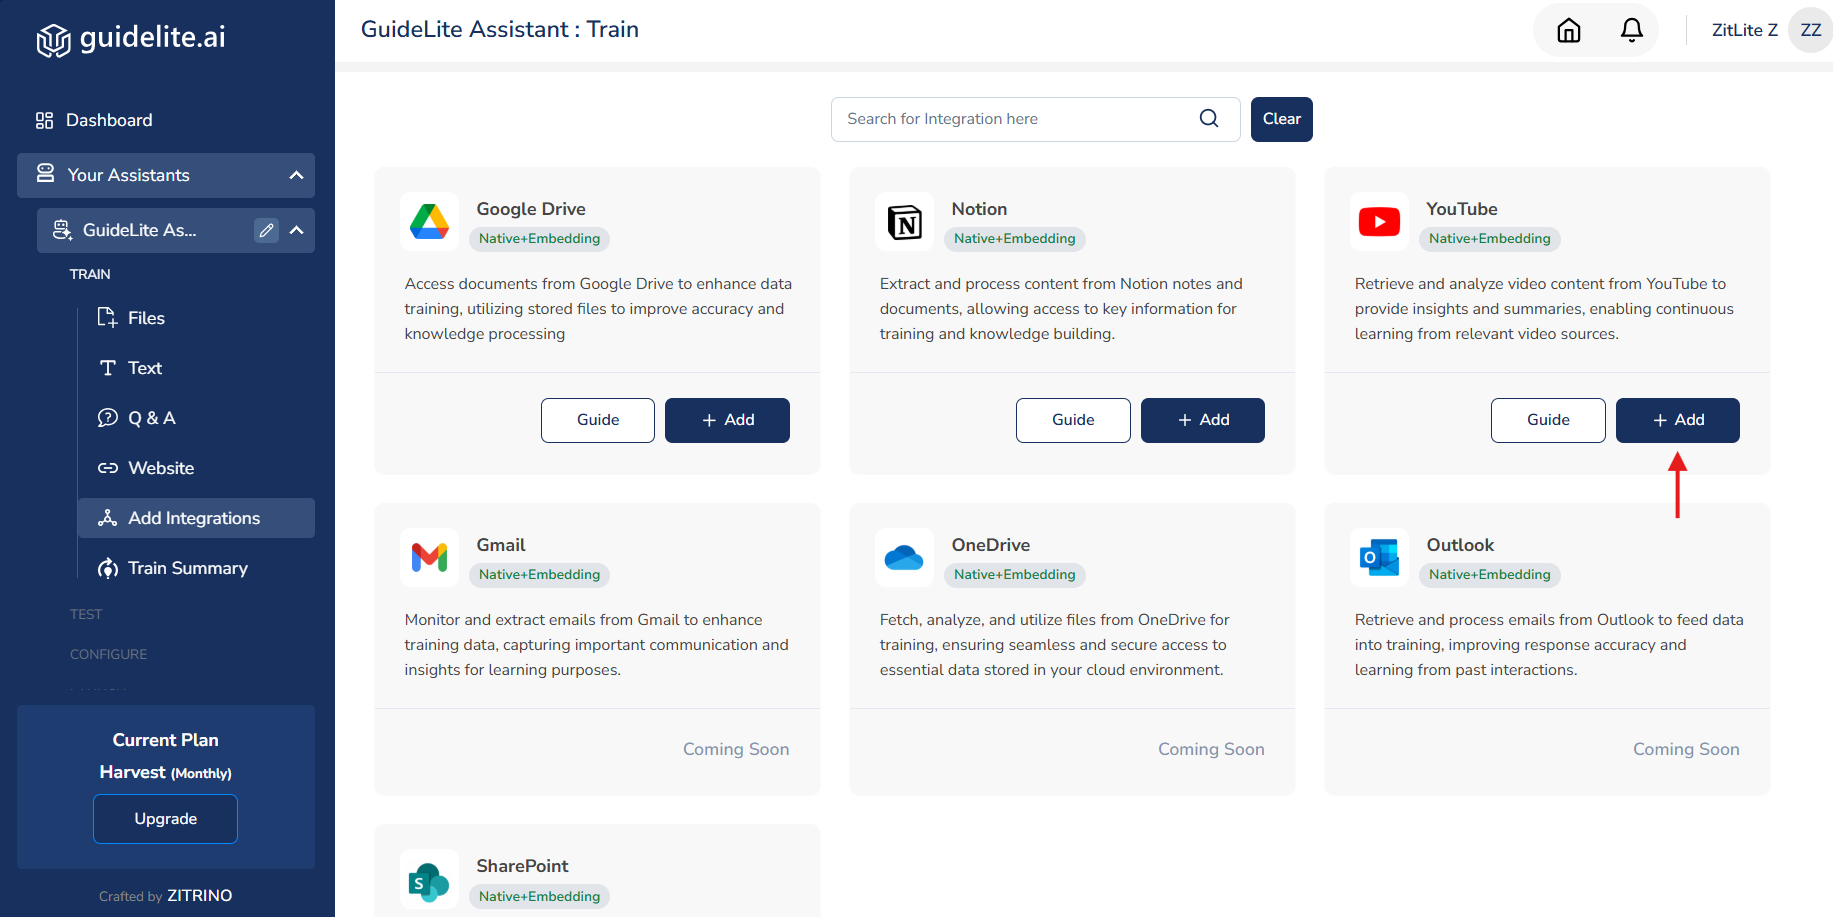Click Native+Embedding tag on Gmail card
This screenshot has height=917, width=1833.
(539, 575)
